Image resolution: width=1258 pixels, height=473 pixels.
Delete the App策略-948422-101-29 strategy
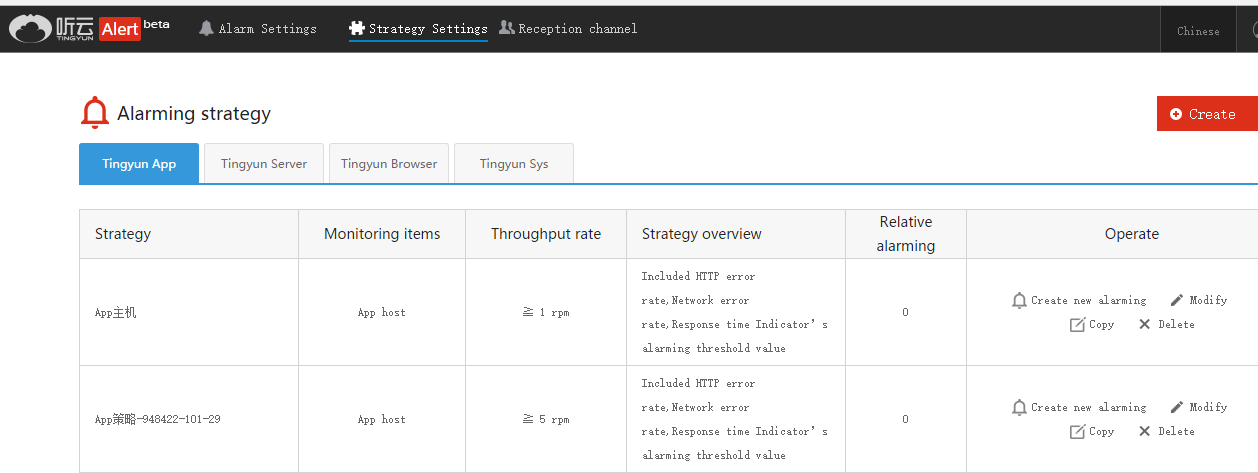pyautogui.click(x=1166, y=431)
